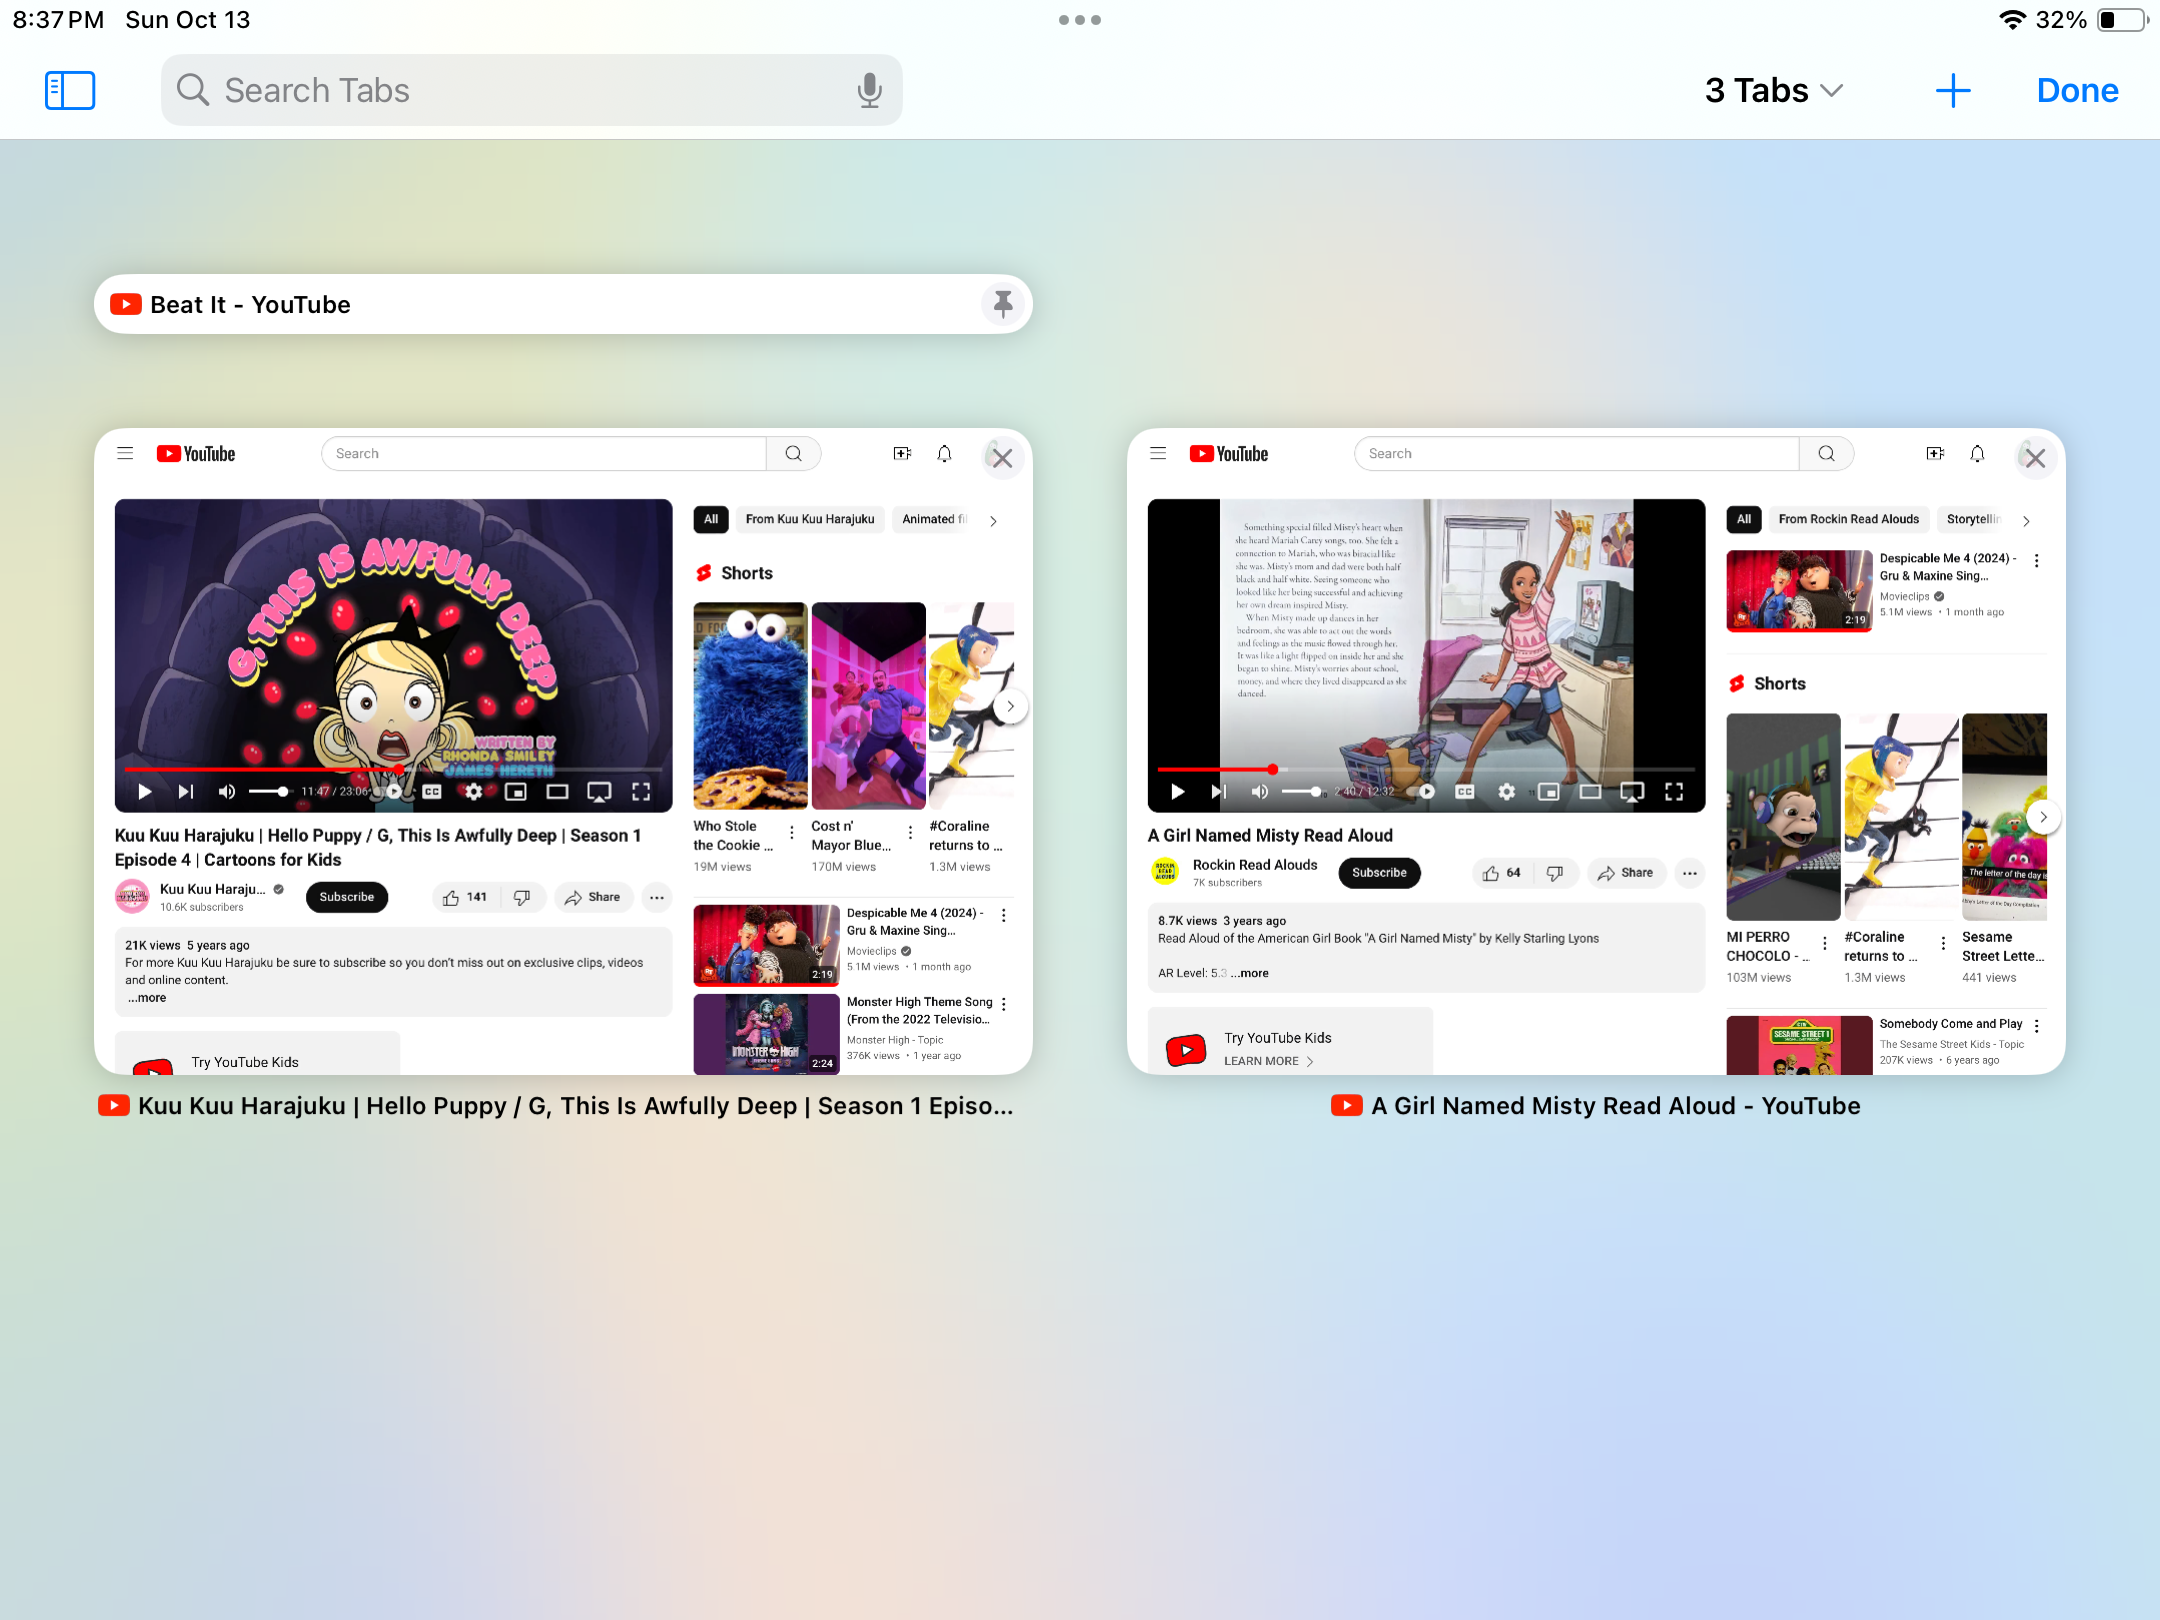Viewport: 2160px width, 1620px height.
Task: Toggle play on right video player
Action: [x=1179, y=793]
